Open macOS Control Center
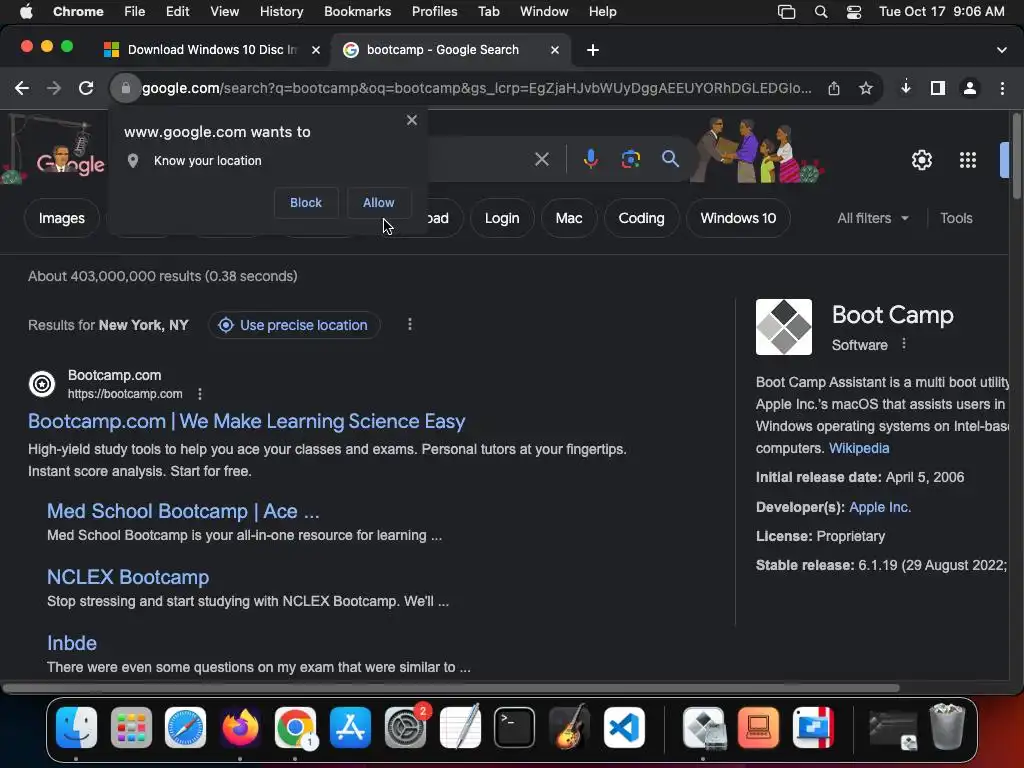The height and width of the screenshot is (768, 1024). (x=854, y=12)
